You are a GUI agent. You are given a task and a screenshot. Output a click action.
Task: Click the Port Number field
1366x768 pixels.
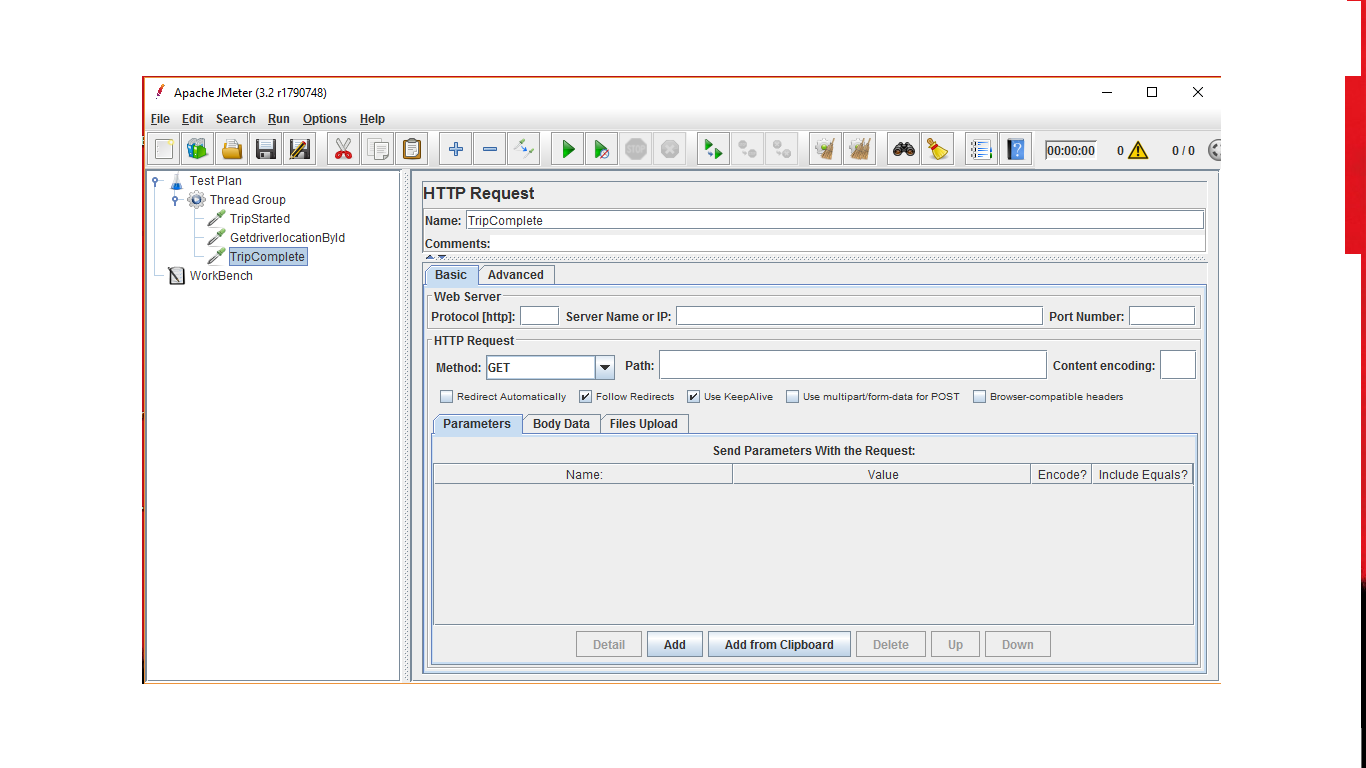[x=1162, y=316]
